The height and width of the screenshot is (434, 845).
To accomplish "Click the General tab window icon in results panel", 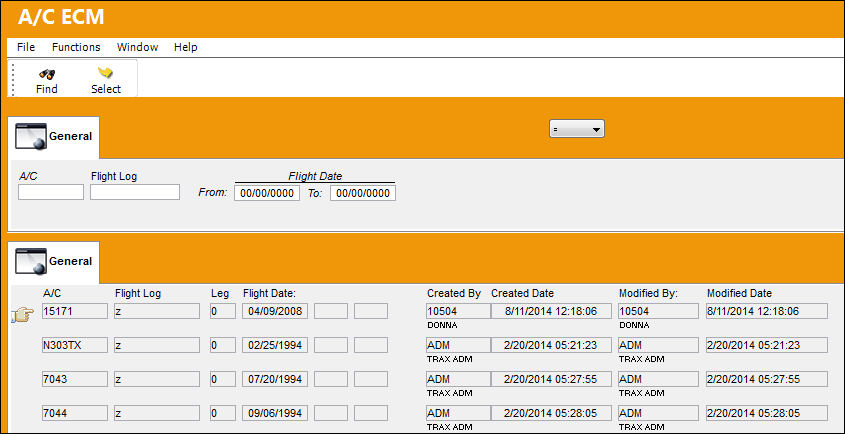I will coord(31,261).
